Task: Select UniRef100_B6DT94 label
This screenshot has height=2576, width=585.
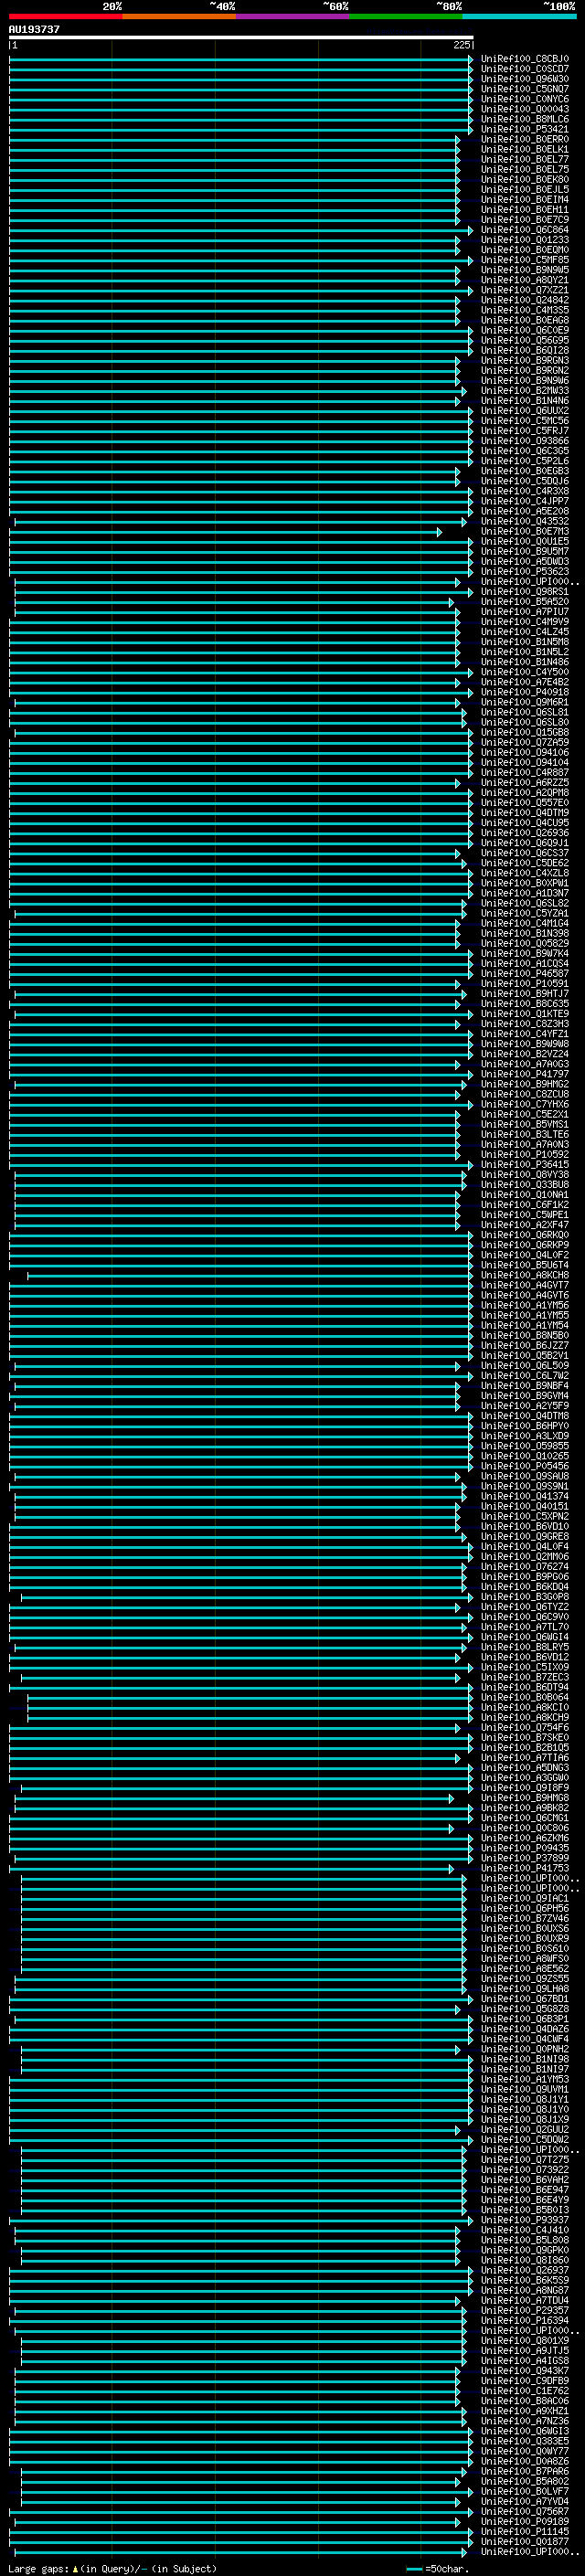Action: tap(525, 1687)
